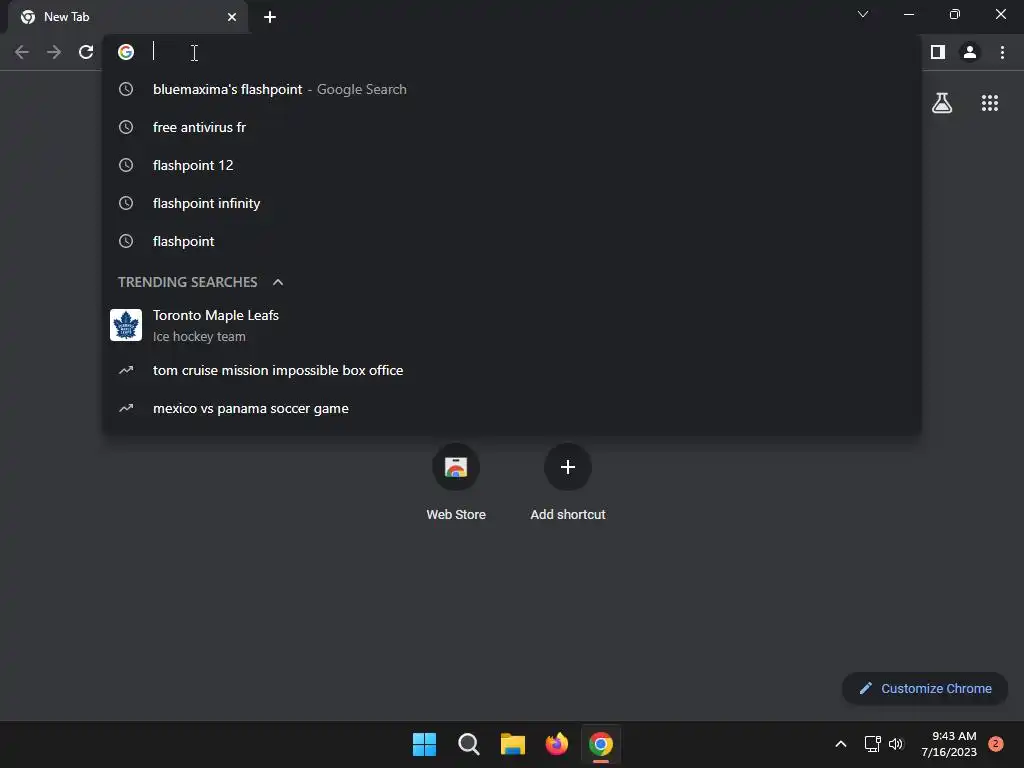Select the New Tab tab
Viewport: 1024px width, 768px height.
tap(128, 17)
